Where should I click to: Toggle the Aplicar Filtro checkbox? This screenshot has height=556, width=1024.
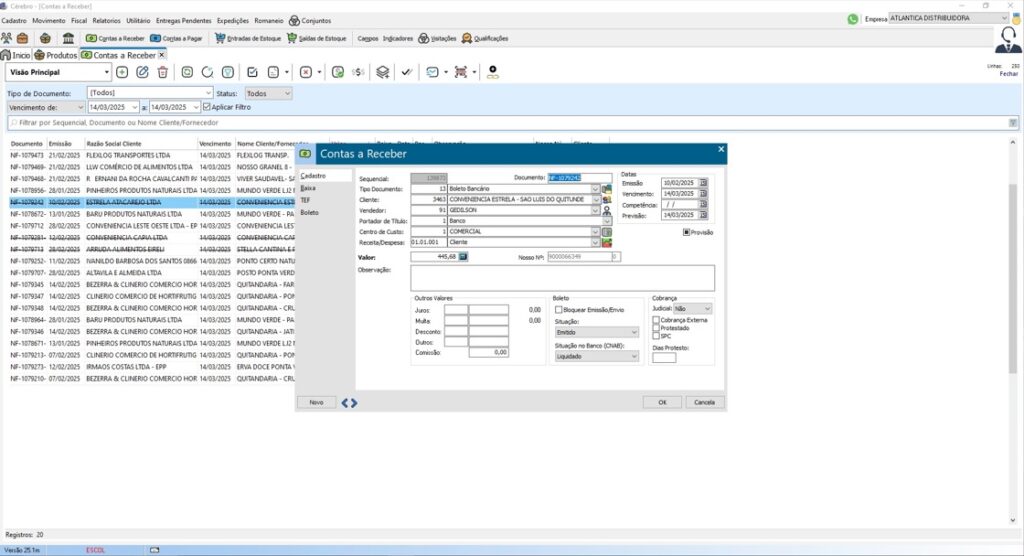click(x=206, y=106)
